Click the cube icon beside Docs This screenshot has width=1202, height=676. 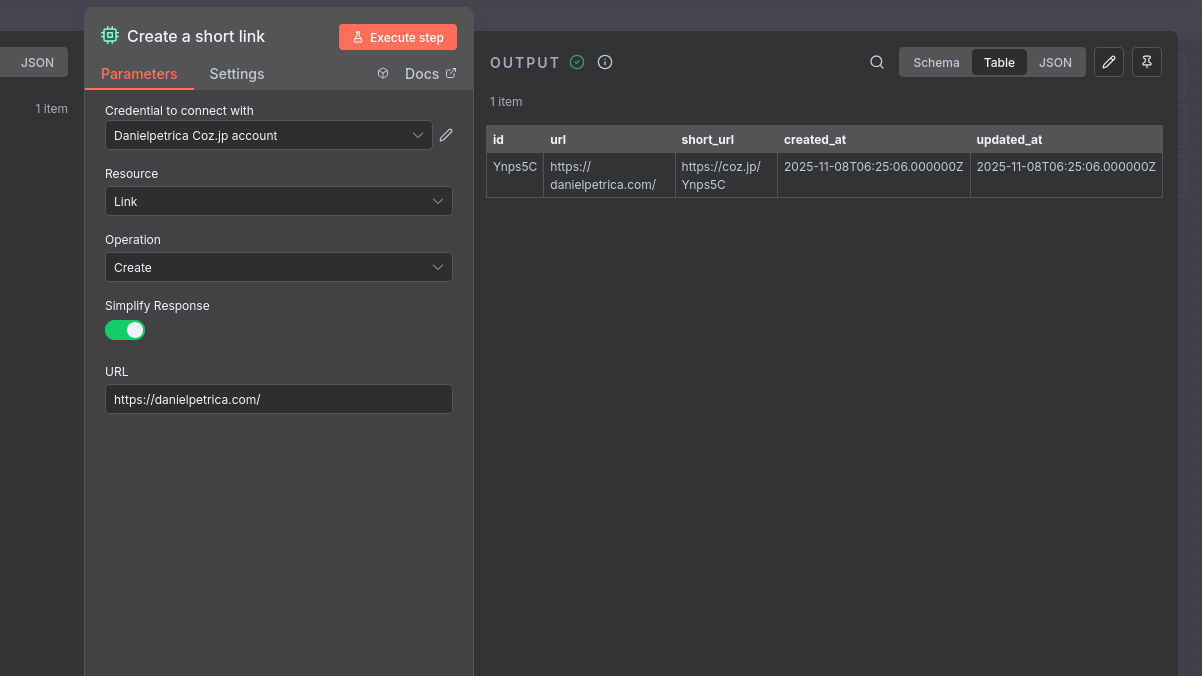coord(383,74)
